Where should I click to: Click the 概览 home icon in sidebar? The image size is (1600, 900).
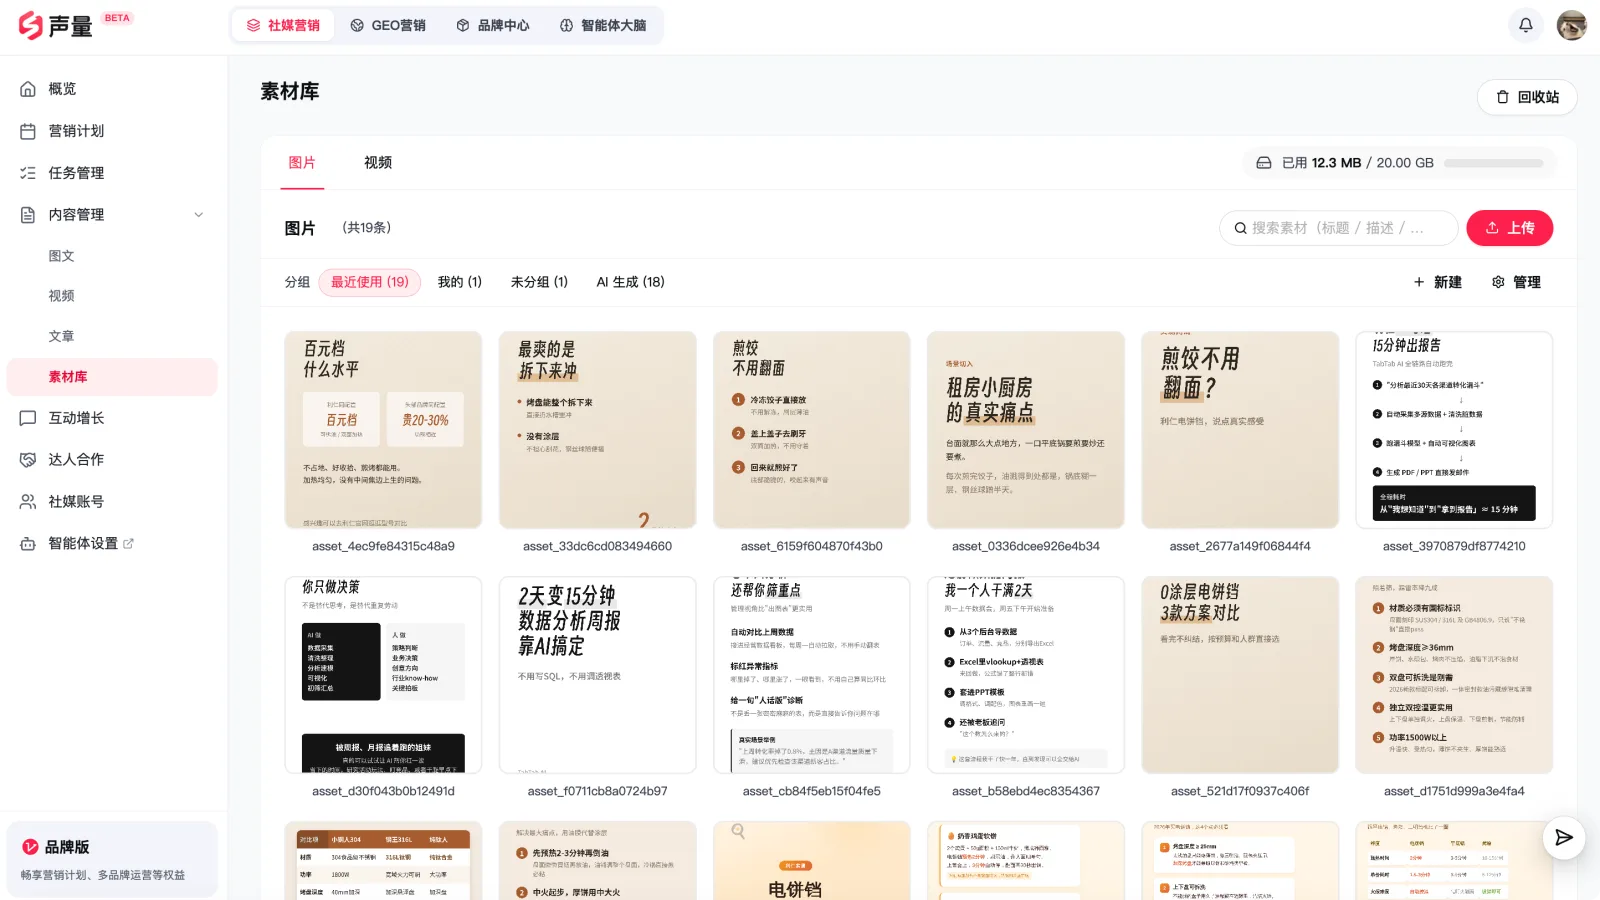coord(28,89)
